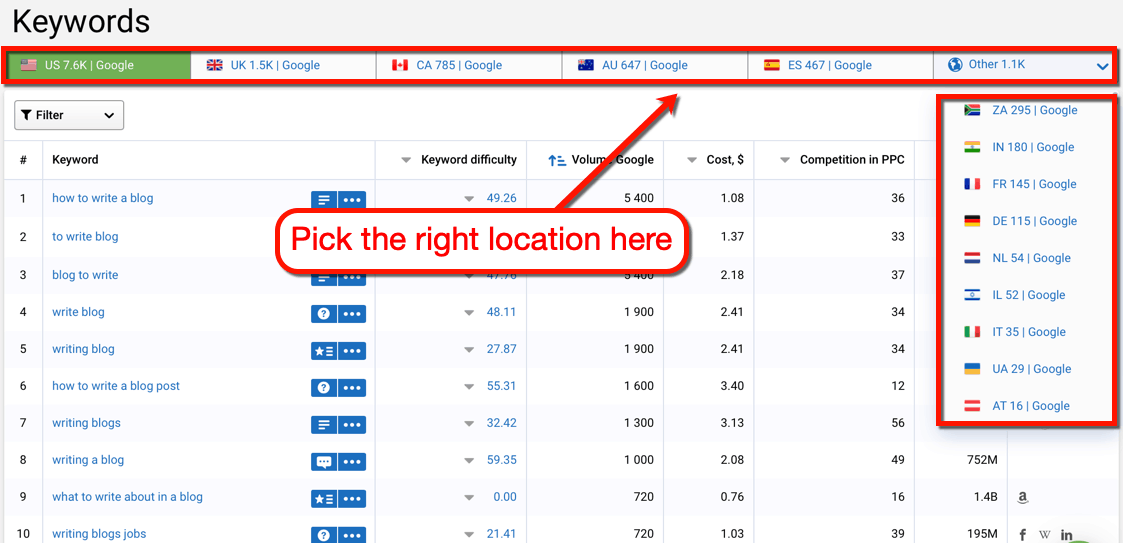This screenshot has width=1123, height=543.
Task: Open keyword link 'what to write about in a blog'
Action: (x=127, y=496)
